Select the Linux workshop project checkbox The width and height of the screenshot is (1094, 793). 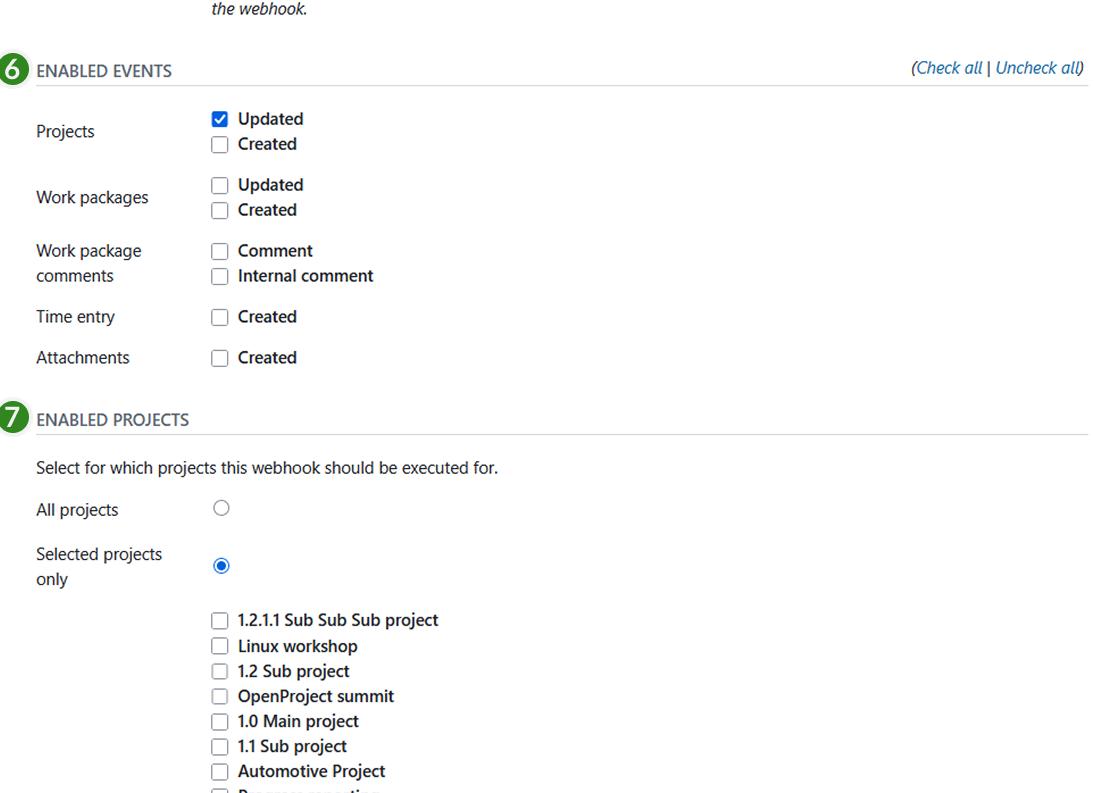(x=220, y=646)
